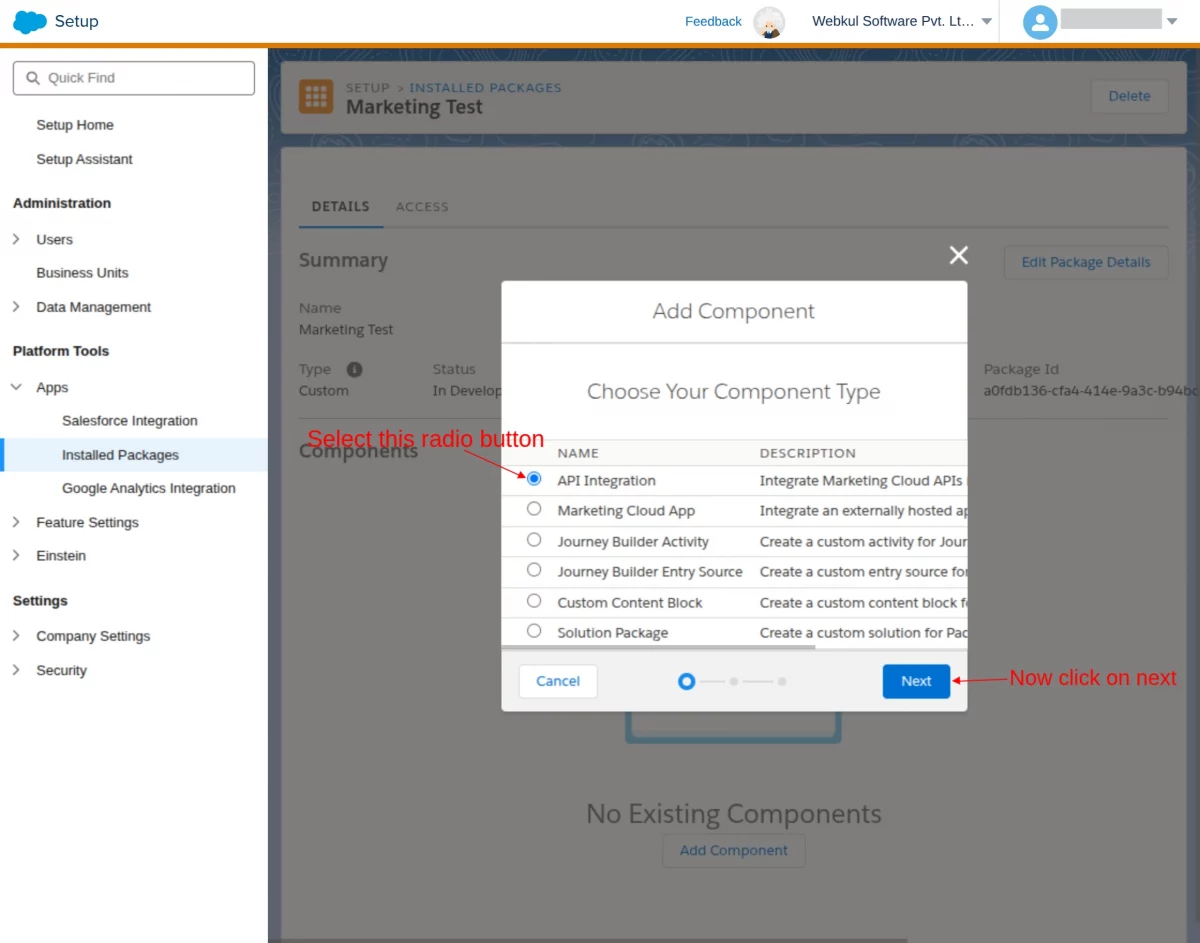Select the Journey Builder Entry Source radio button

click(534, 570)
